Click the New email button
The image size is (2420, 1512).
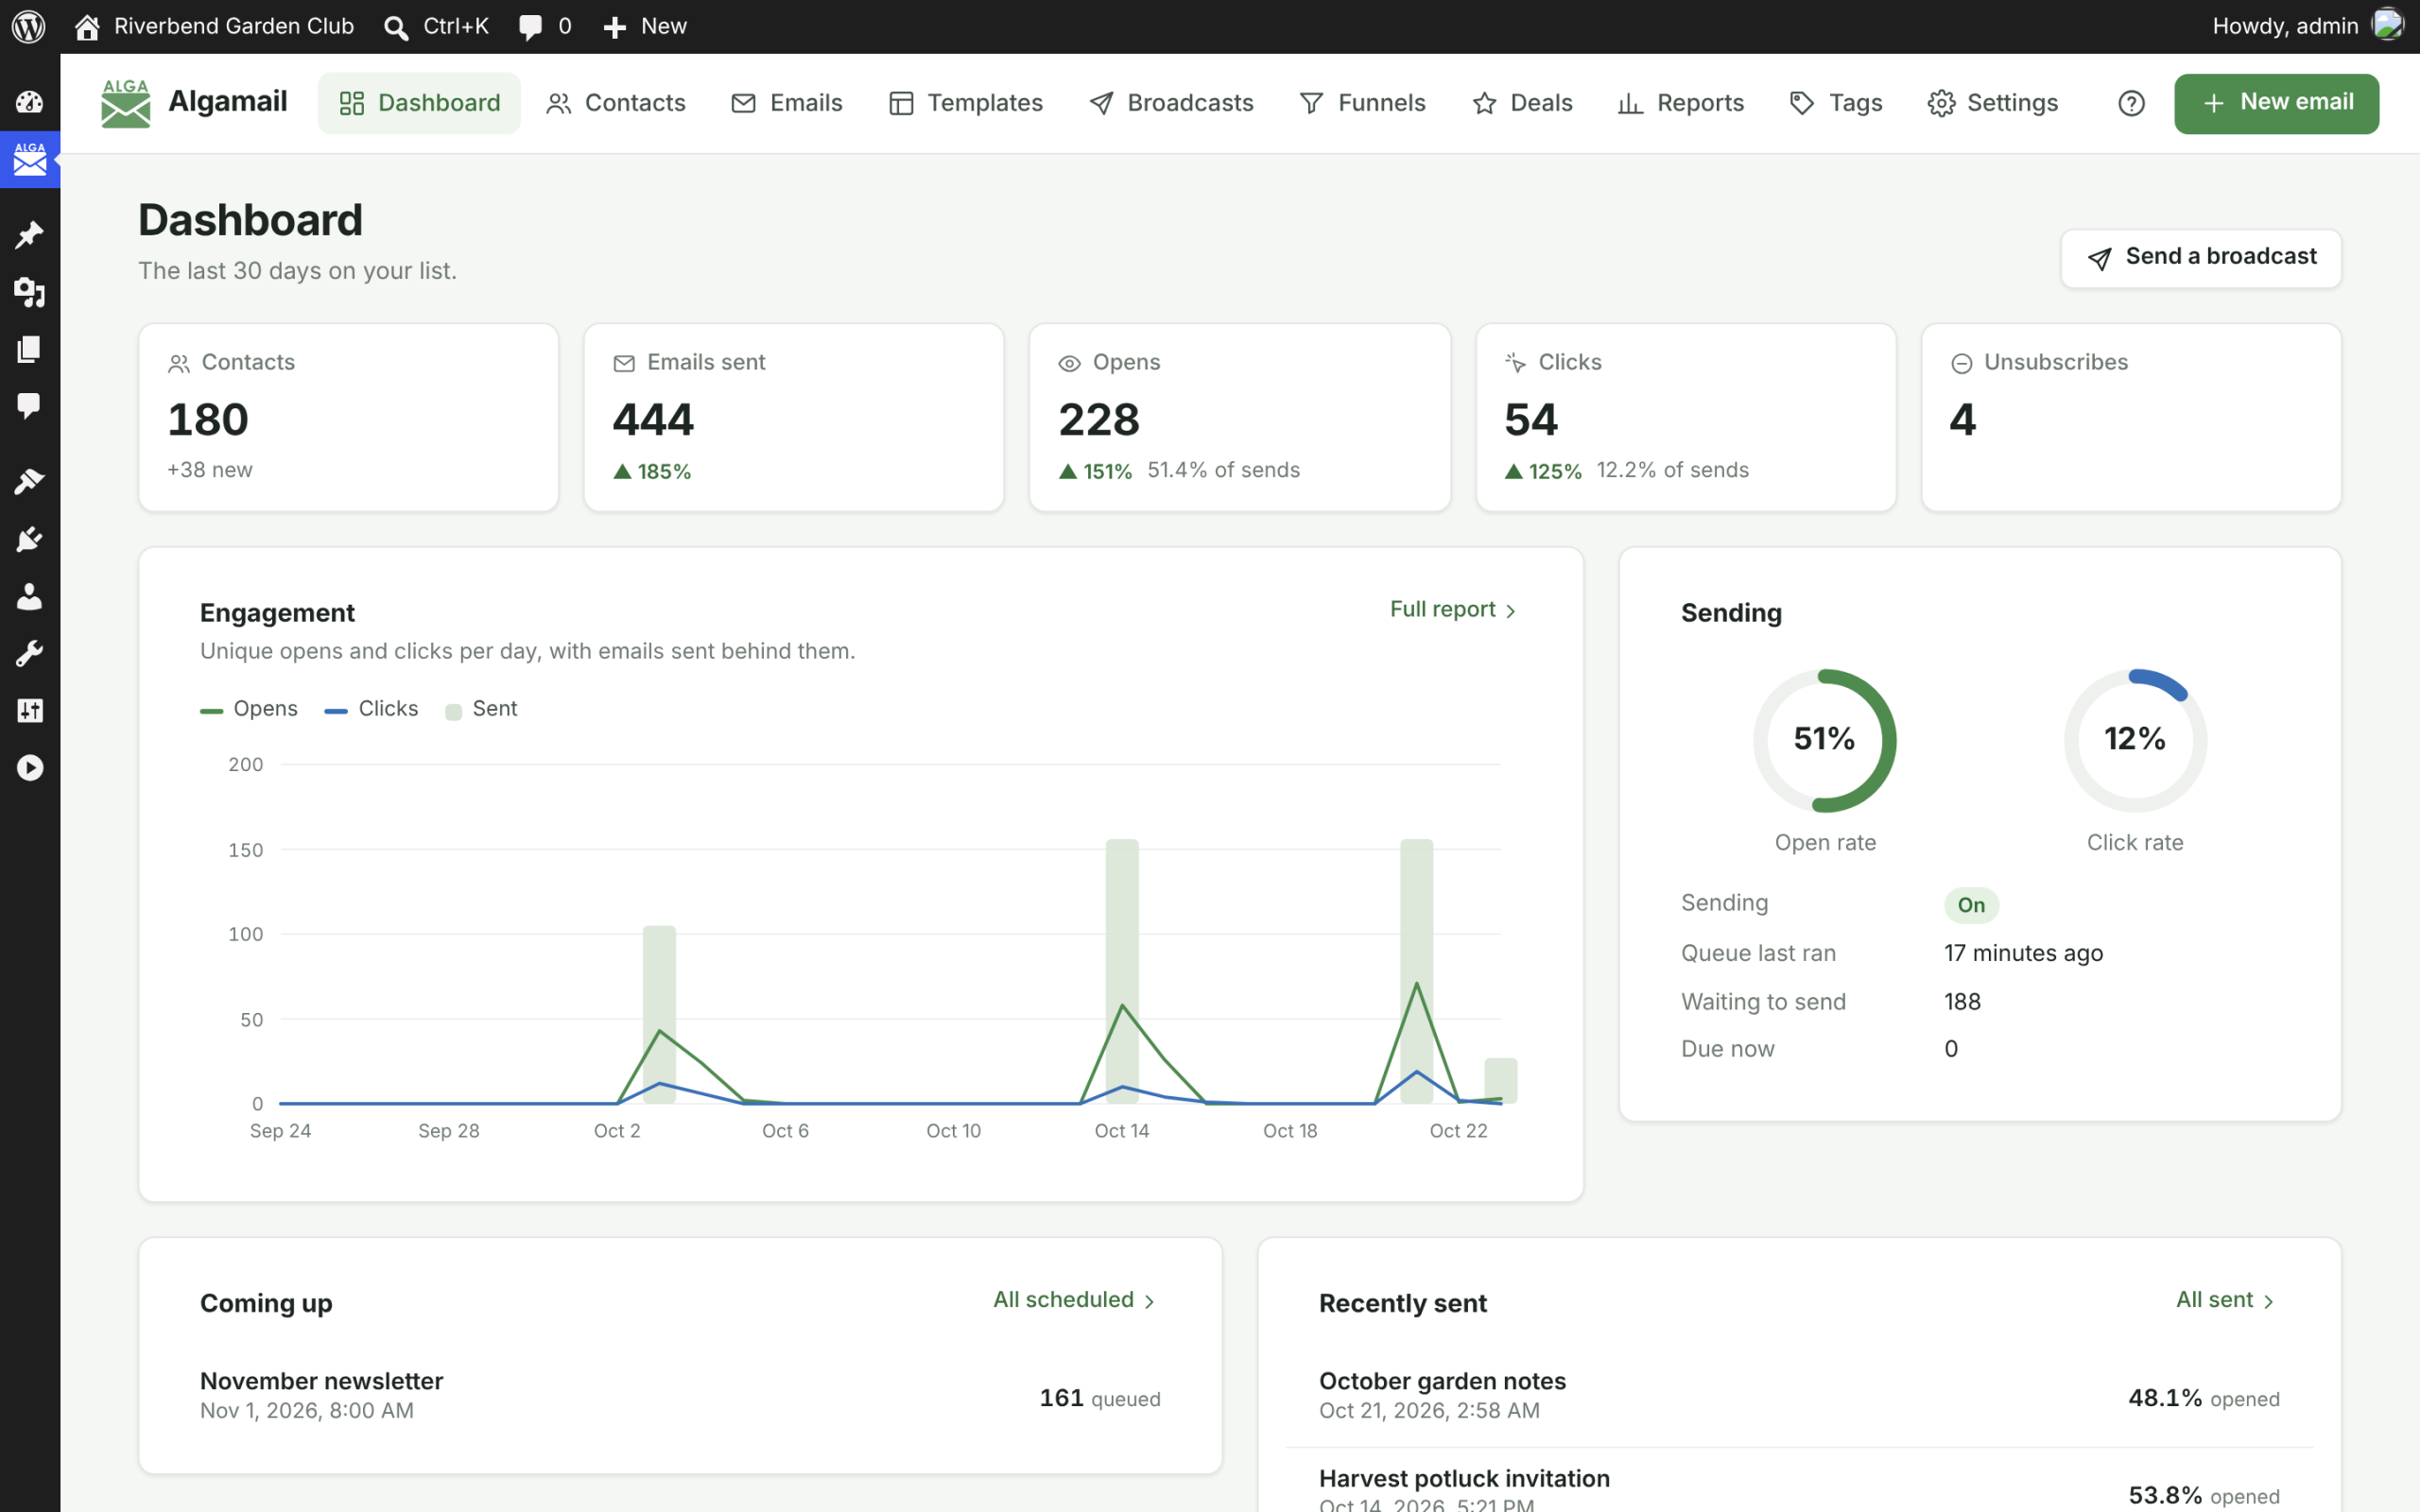coord(2276,103)
